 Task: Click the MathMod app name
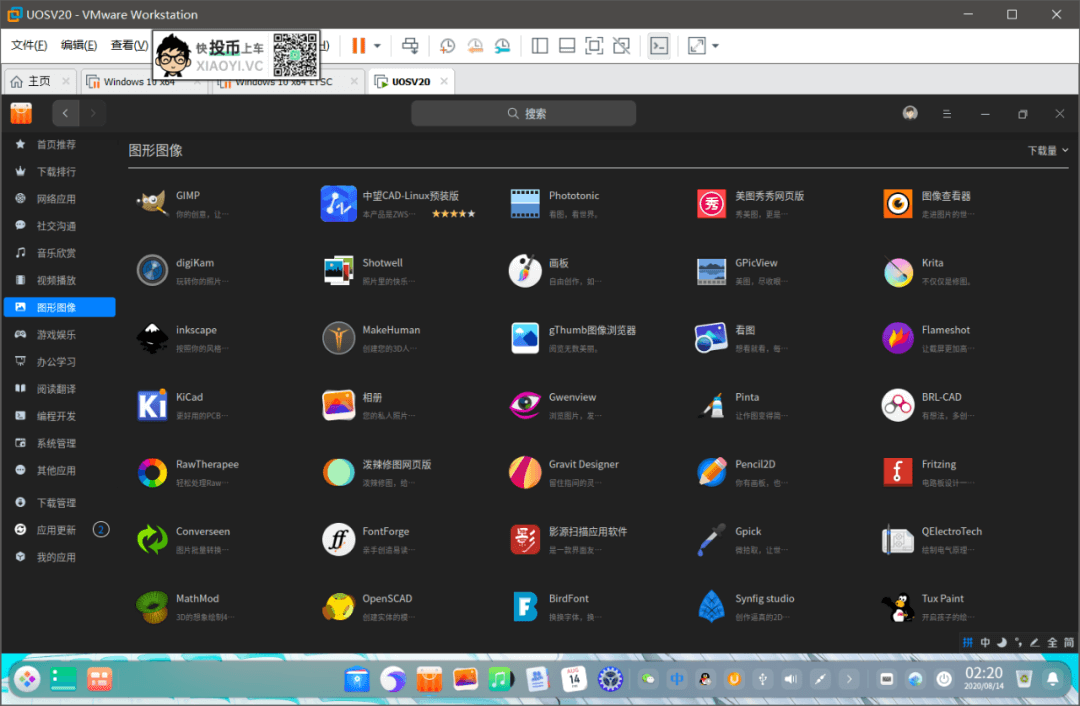pyautogui.click(x=197, y=599)
